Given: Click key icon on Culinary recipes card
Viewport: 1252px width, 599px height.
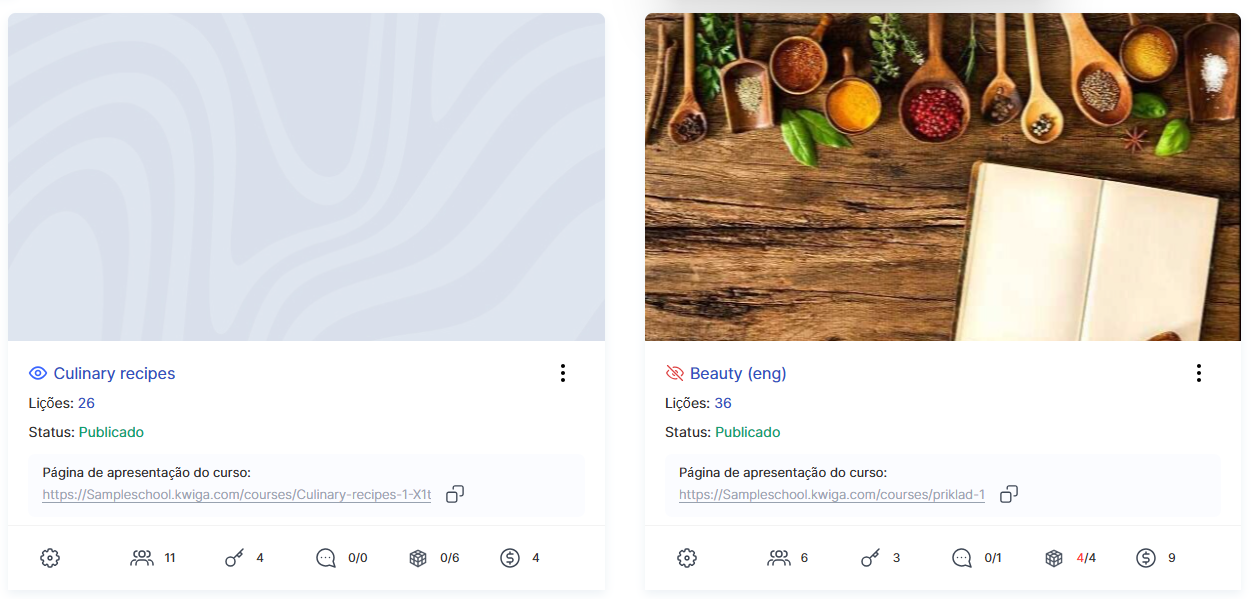Looking at the screenshot, I should (x=234, y=558).
